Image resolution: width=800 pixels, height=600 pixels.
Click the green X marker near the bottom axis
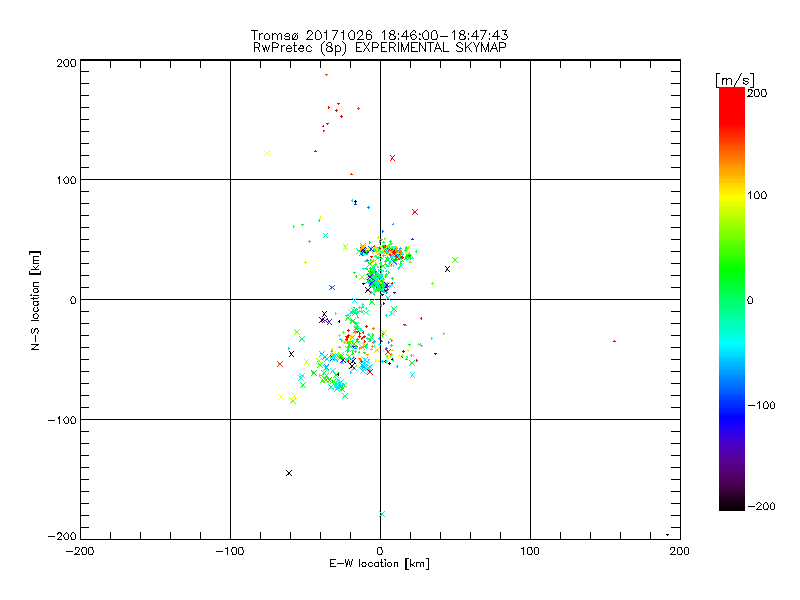pyautogui.click(x=382, y=514)
